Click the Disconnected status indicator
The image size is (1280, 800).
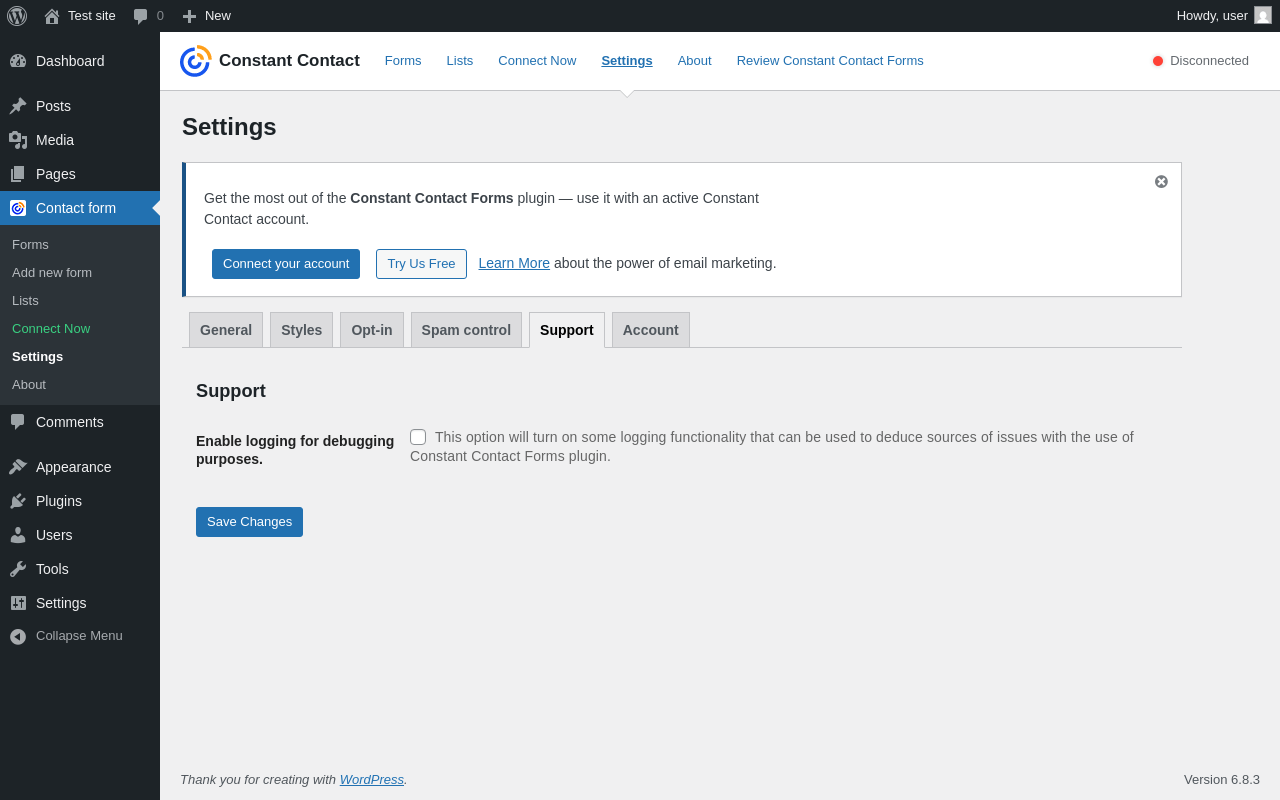1200,61
